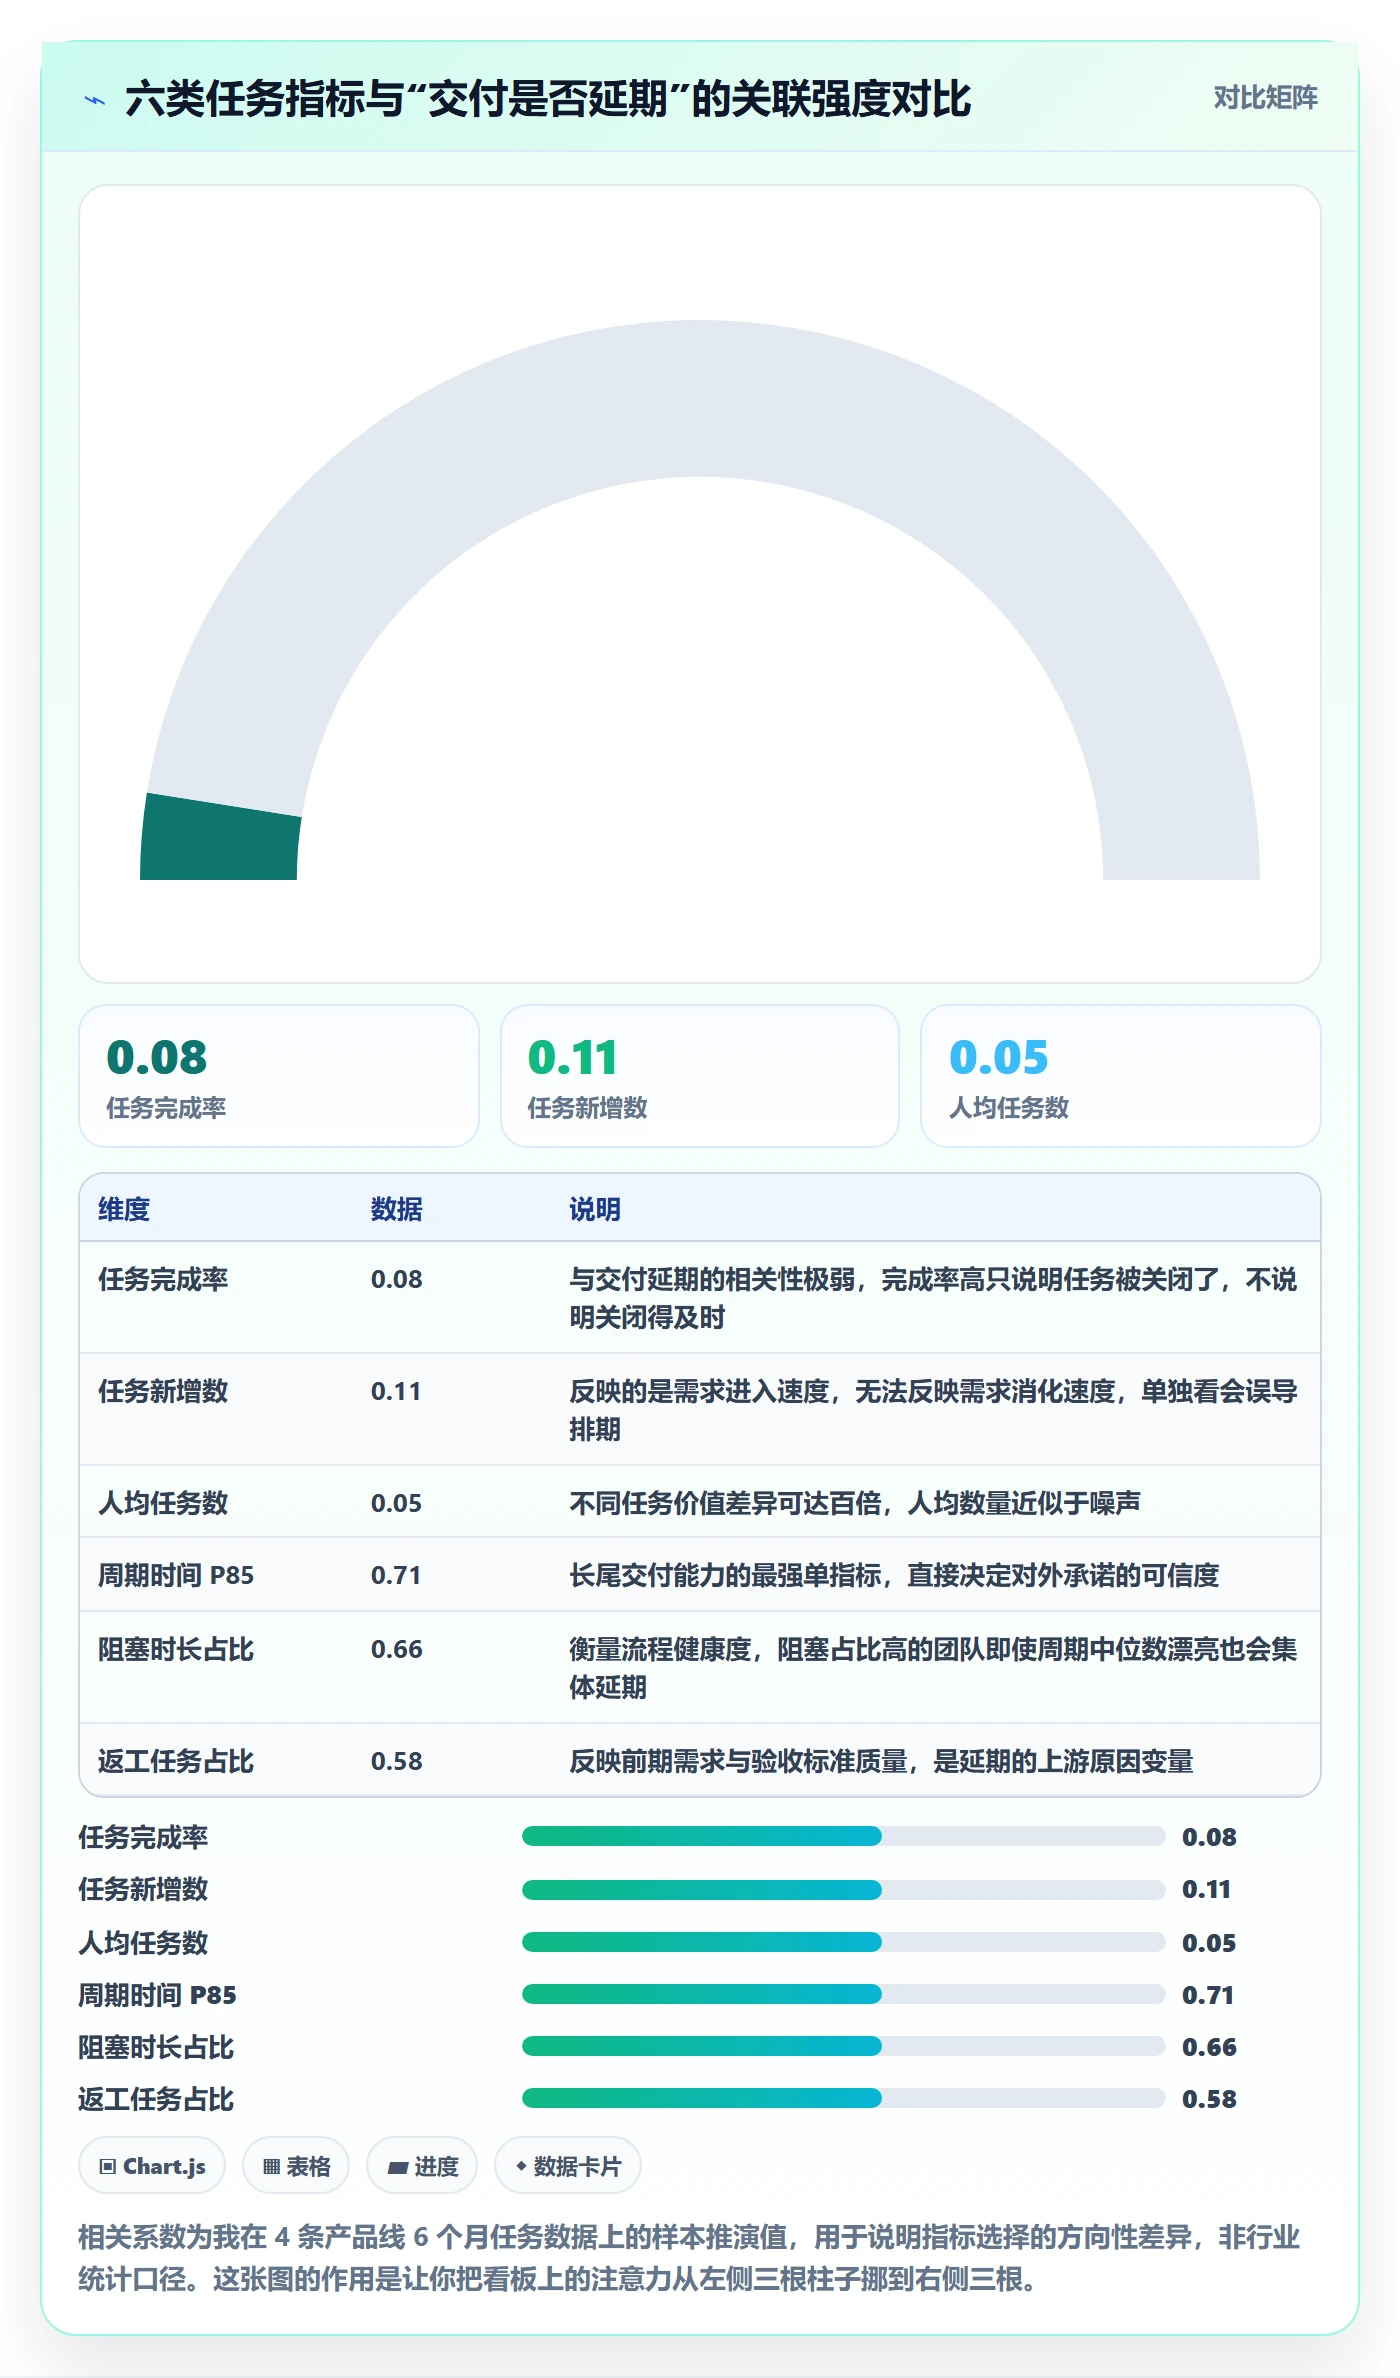Click the description 不同任务价值差异可达百倍，人均数量近似于噪声
Image resolution: width=1400 pixels, height=2378 pixels.
(855, 1503)
